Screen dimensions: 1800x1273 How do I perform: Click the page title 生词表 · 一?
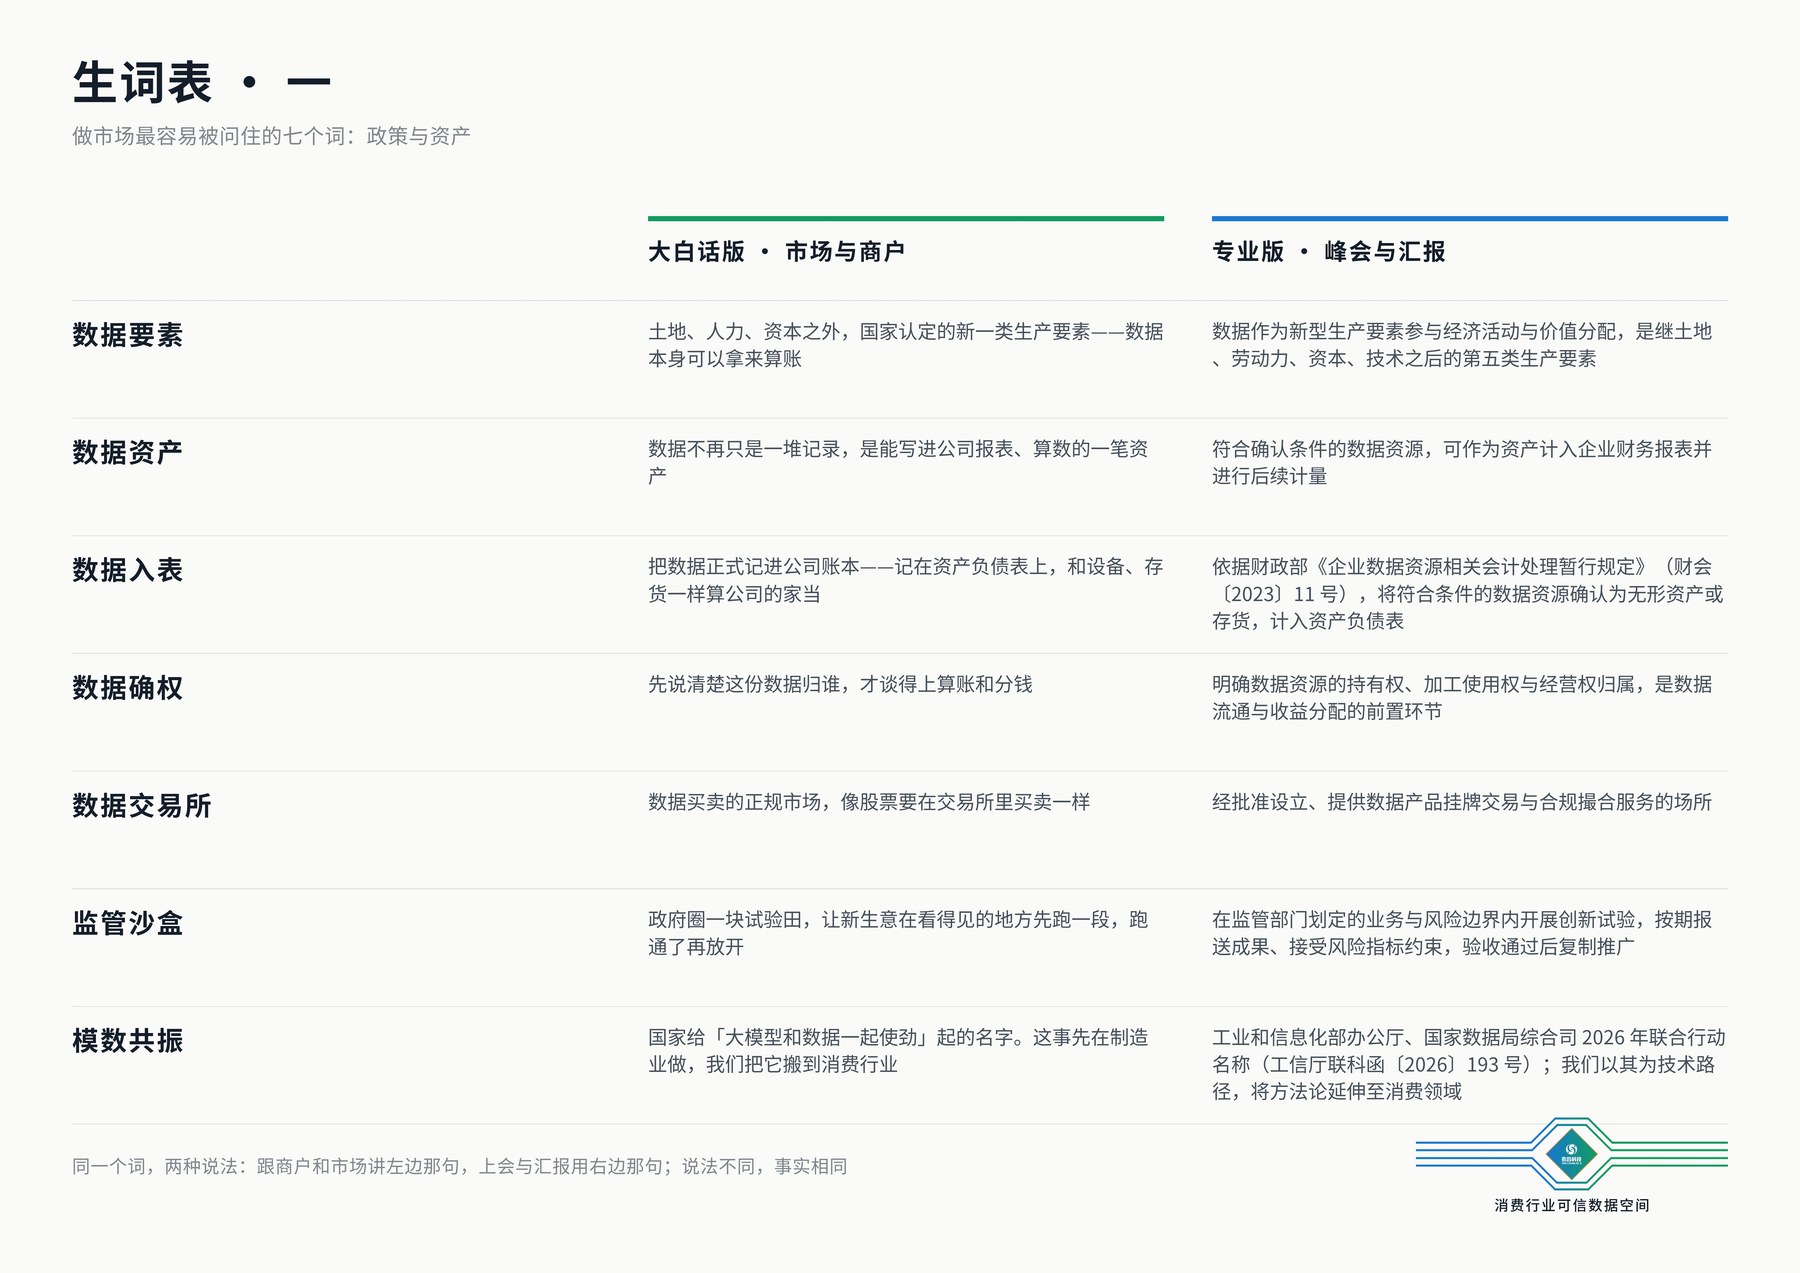(x=202, y=82)
